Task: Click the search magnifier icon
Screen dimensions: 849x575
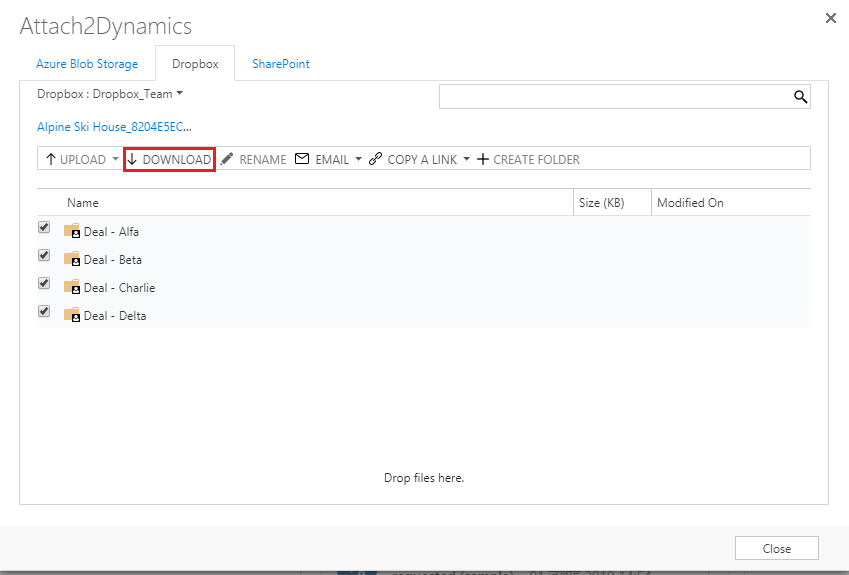Action: (800, 97)
